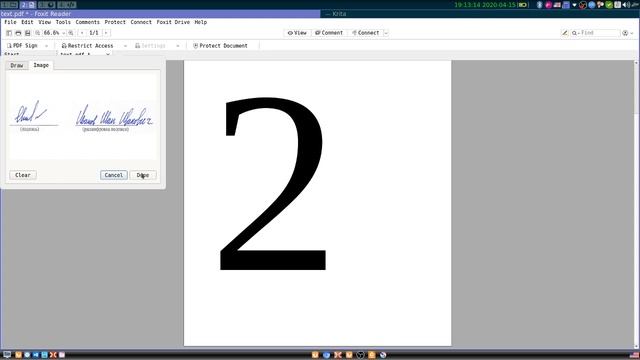Open the Connect menu in menu bar
Screen dimensions: 640x360
(x=141, y=22)
